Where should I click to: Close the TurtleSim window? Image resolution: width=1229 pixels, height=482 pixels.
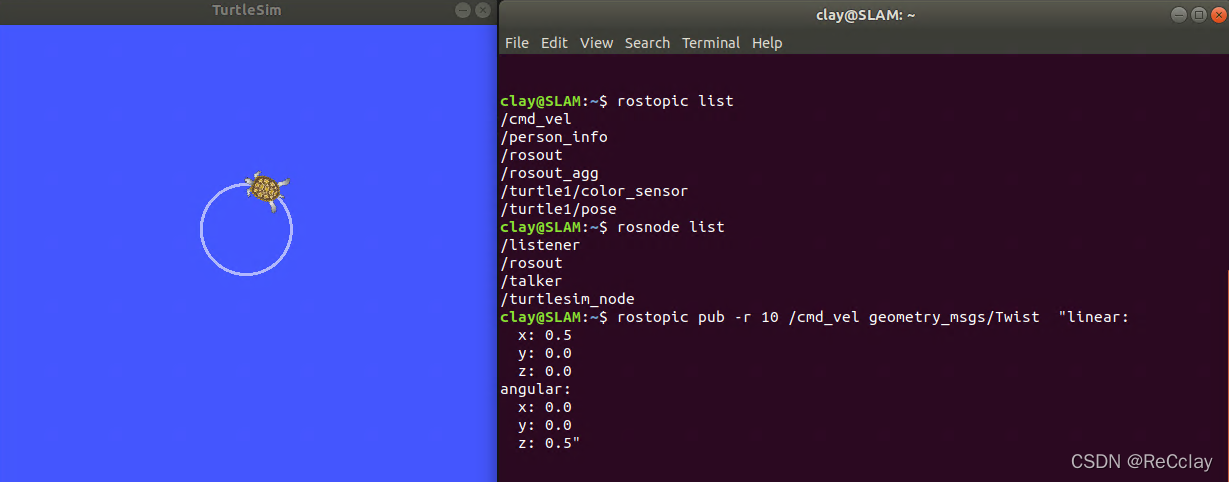coord(484,10)
